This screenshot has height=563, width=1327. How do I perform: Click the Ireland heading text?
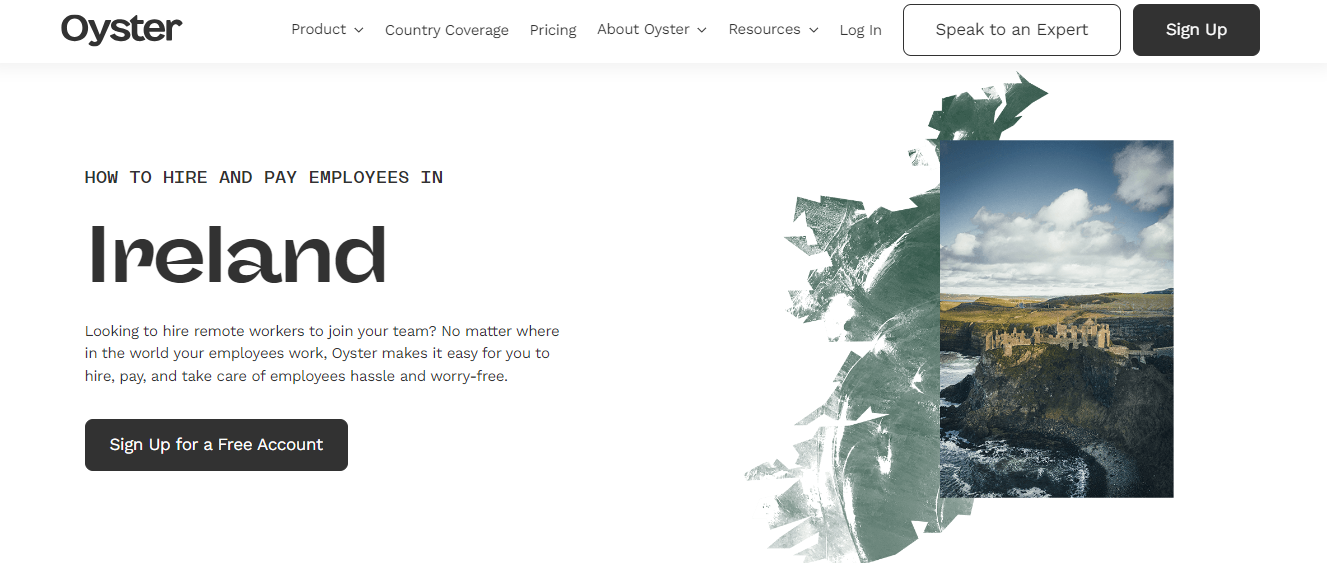[x=237, y=254]
